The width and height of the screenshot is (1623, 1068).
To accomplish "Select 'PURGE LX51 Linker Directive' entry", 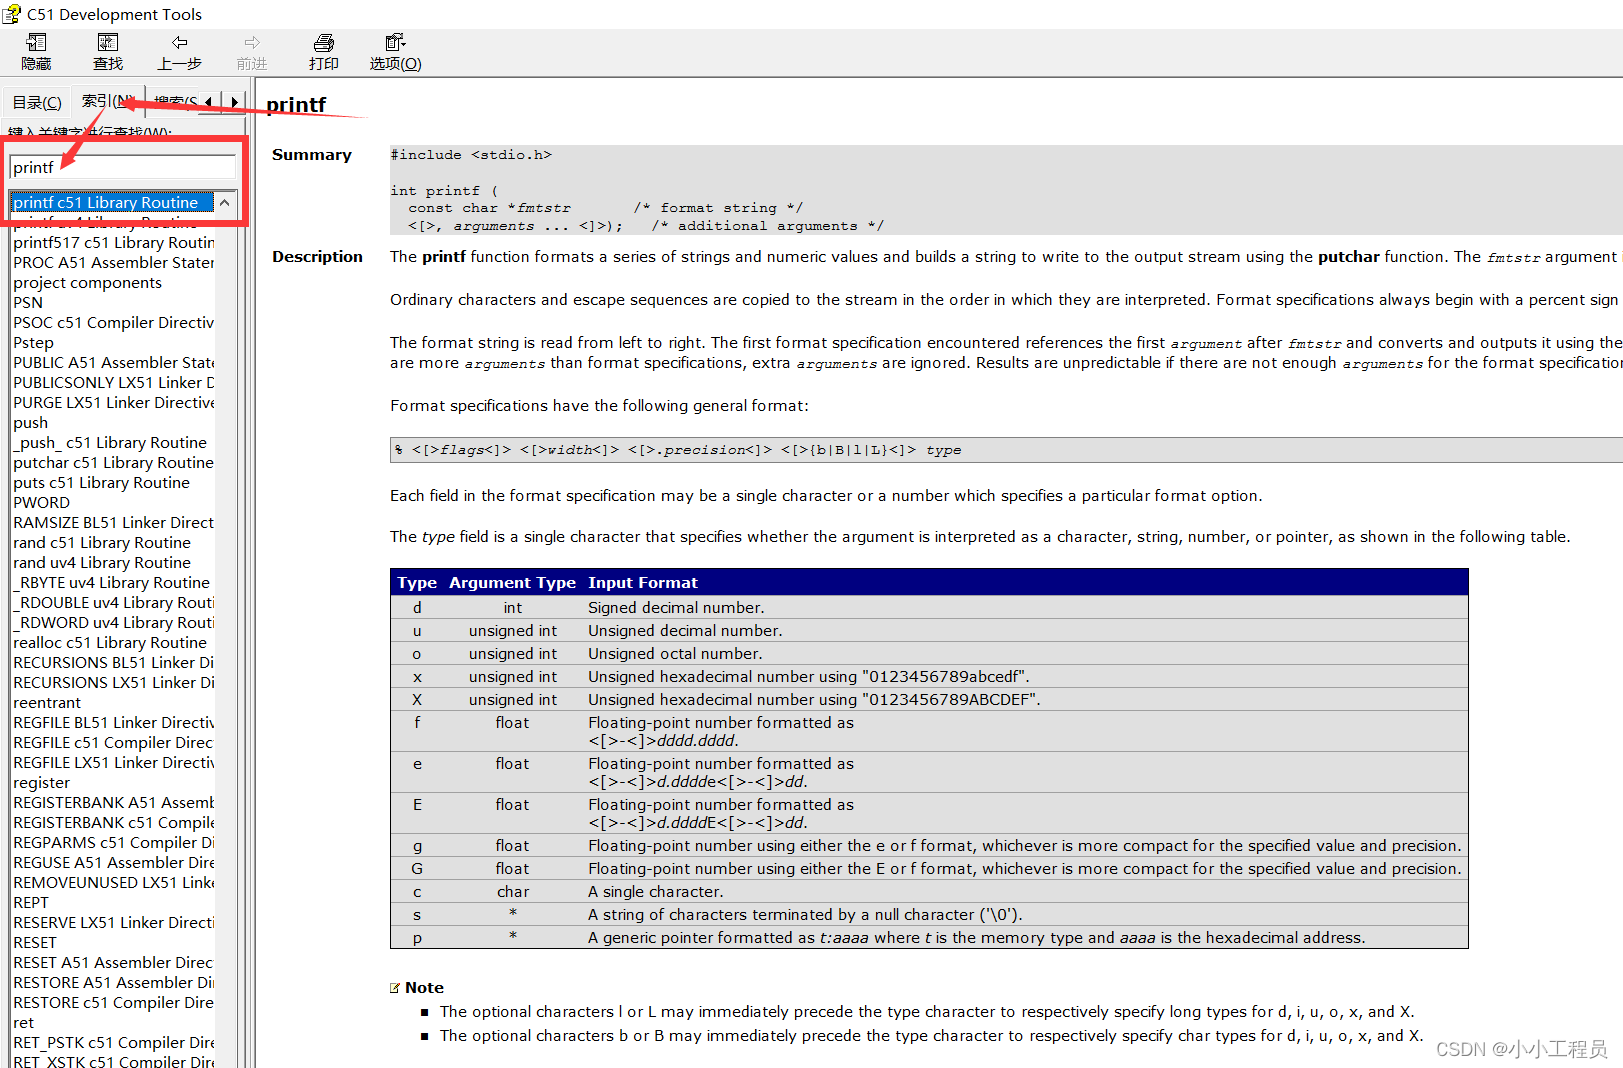I will (113, 402).
